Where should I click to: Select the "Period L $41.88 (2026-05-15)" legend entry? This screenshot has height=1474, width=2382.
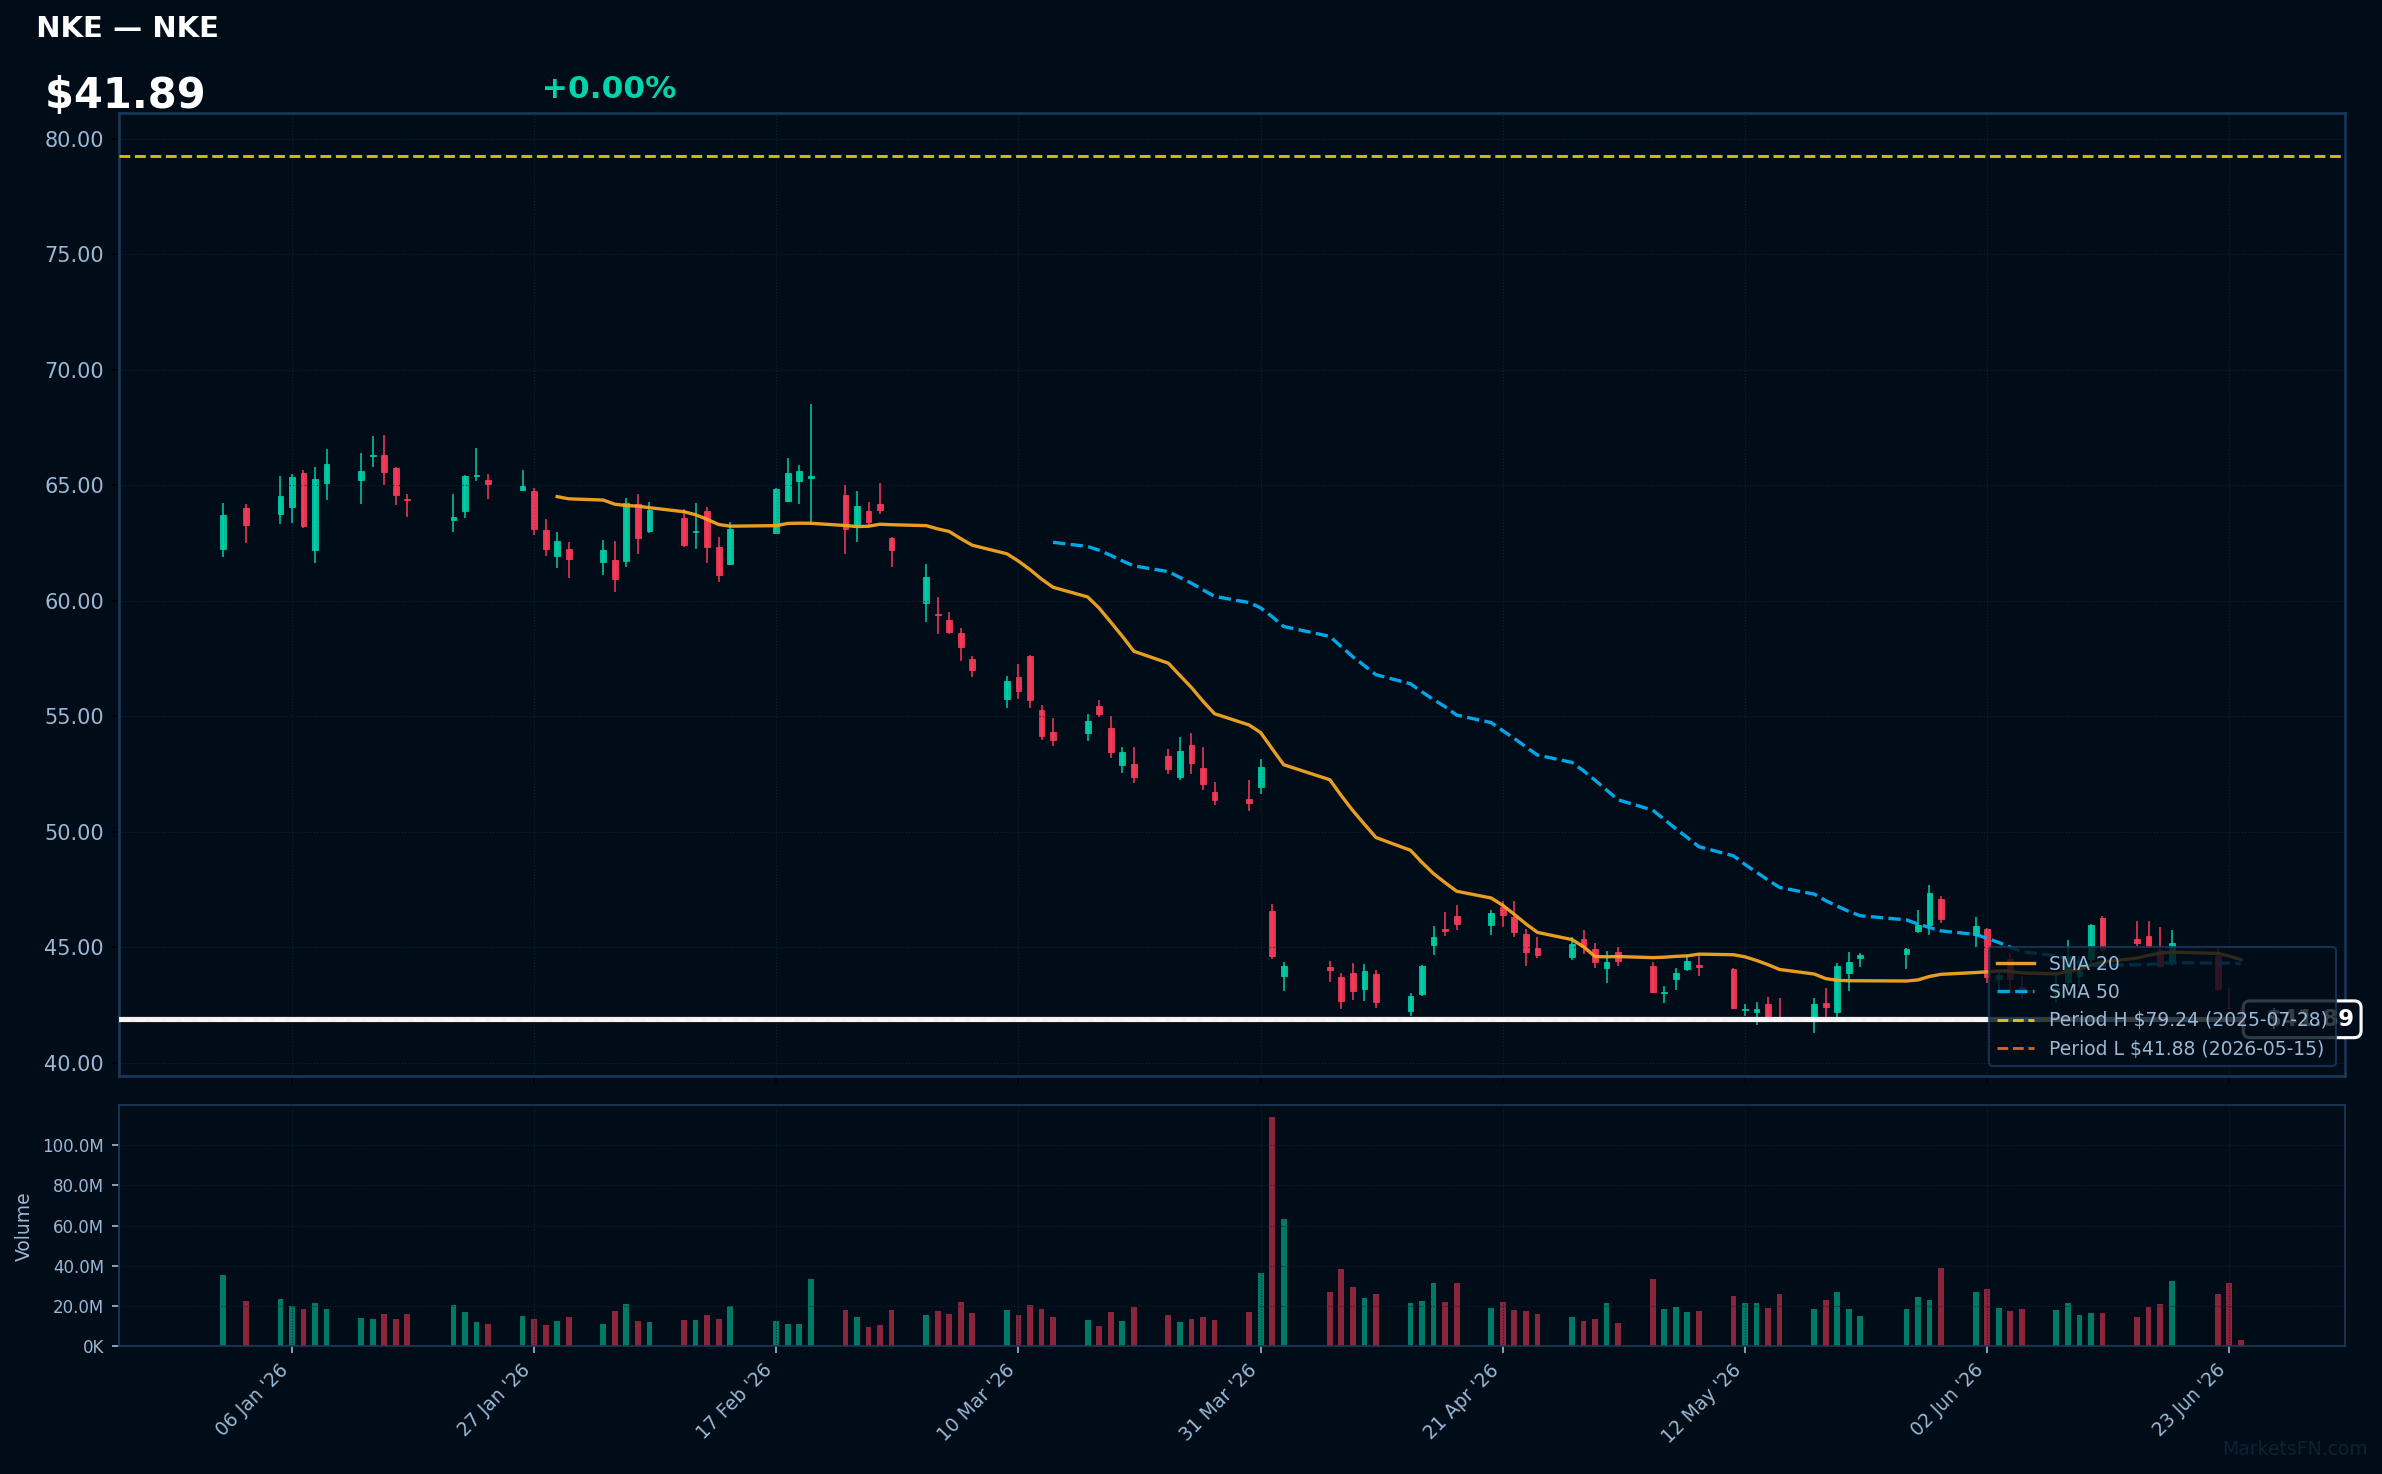(x=2160, y=1049)
